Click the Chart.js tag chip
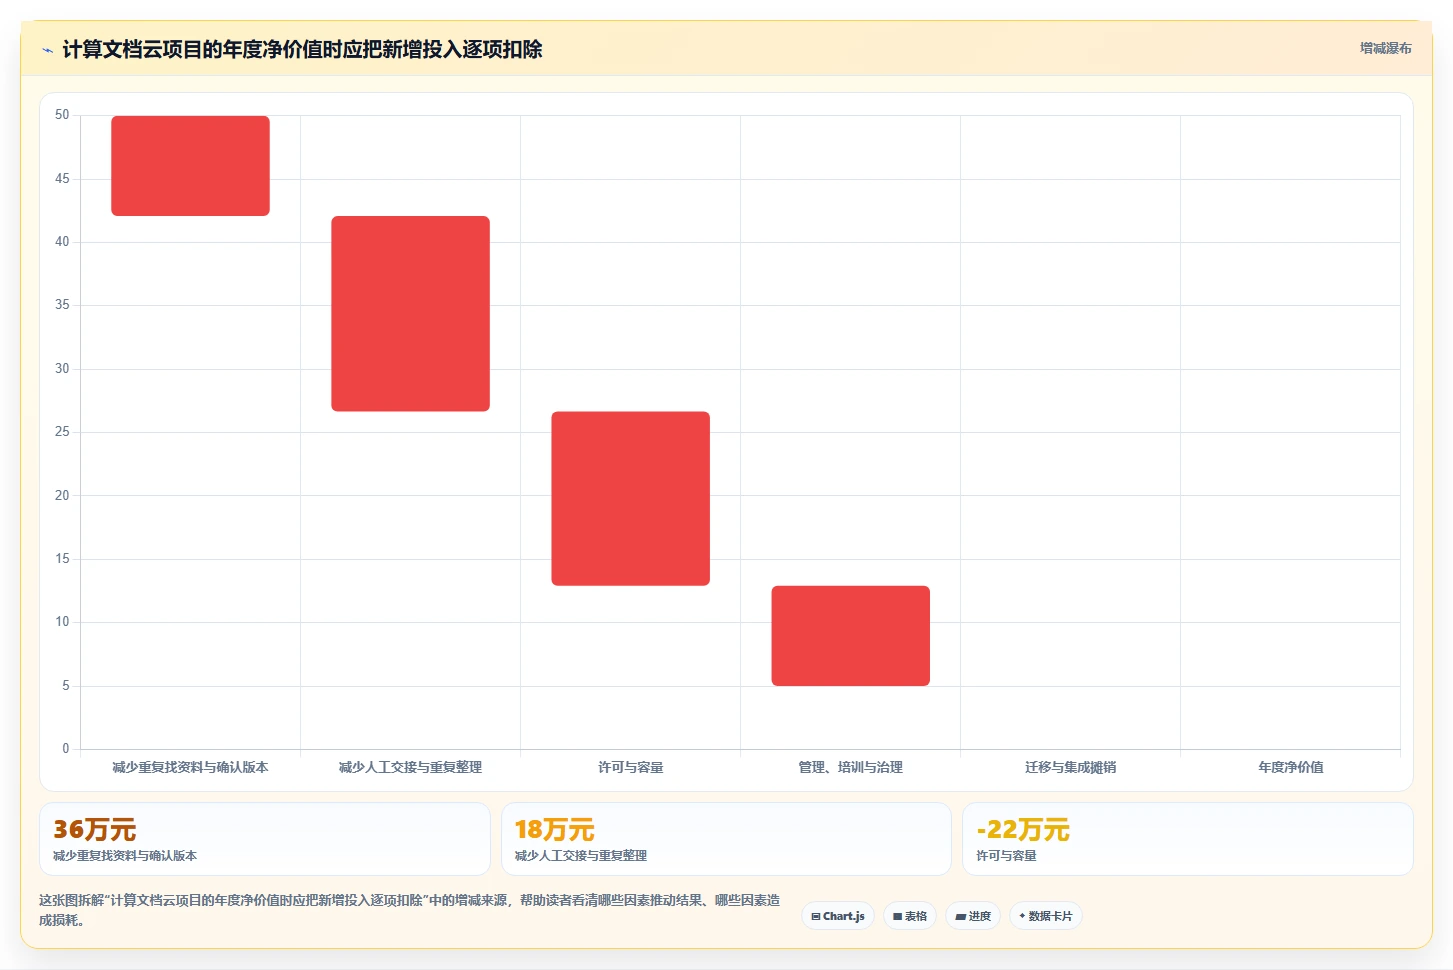This screenshot has width=1453, height=970. coord(838,916)
